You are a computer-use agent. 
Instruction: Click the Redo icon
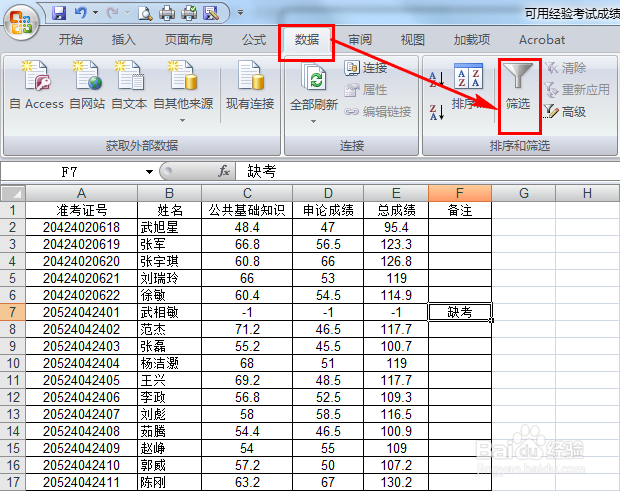113,13
